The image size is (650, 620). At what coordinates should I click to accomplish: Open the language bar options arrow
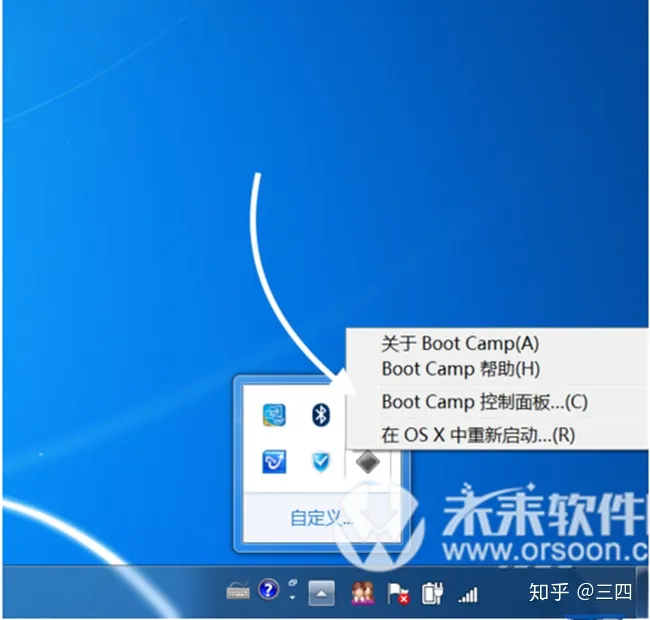click(292, 598)
